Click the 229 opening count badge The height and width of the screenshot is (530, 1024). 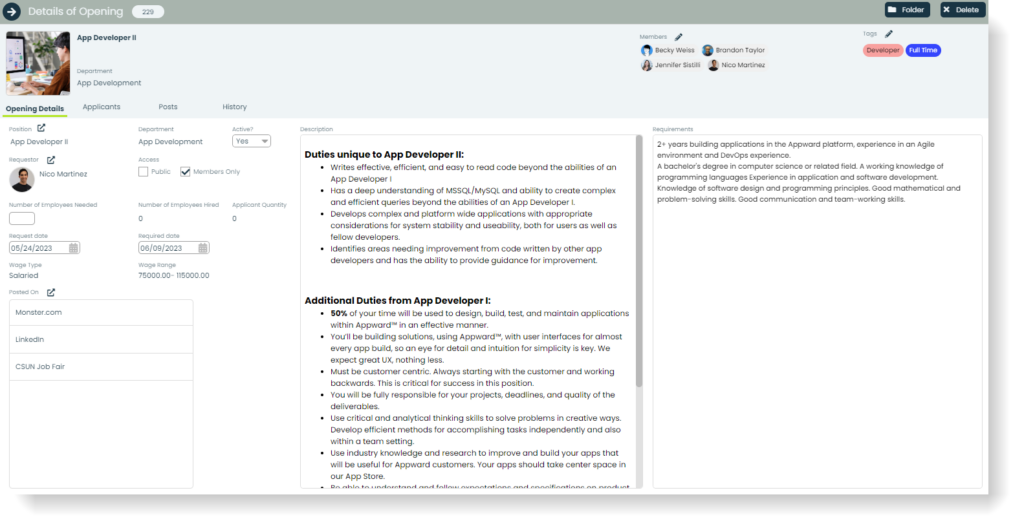(148, 12)
